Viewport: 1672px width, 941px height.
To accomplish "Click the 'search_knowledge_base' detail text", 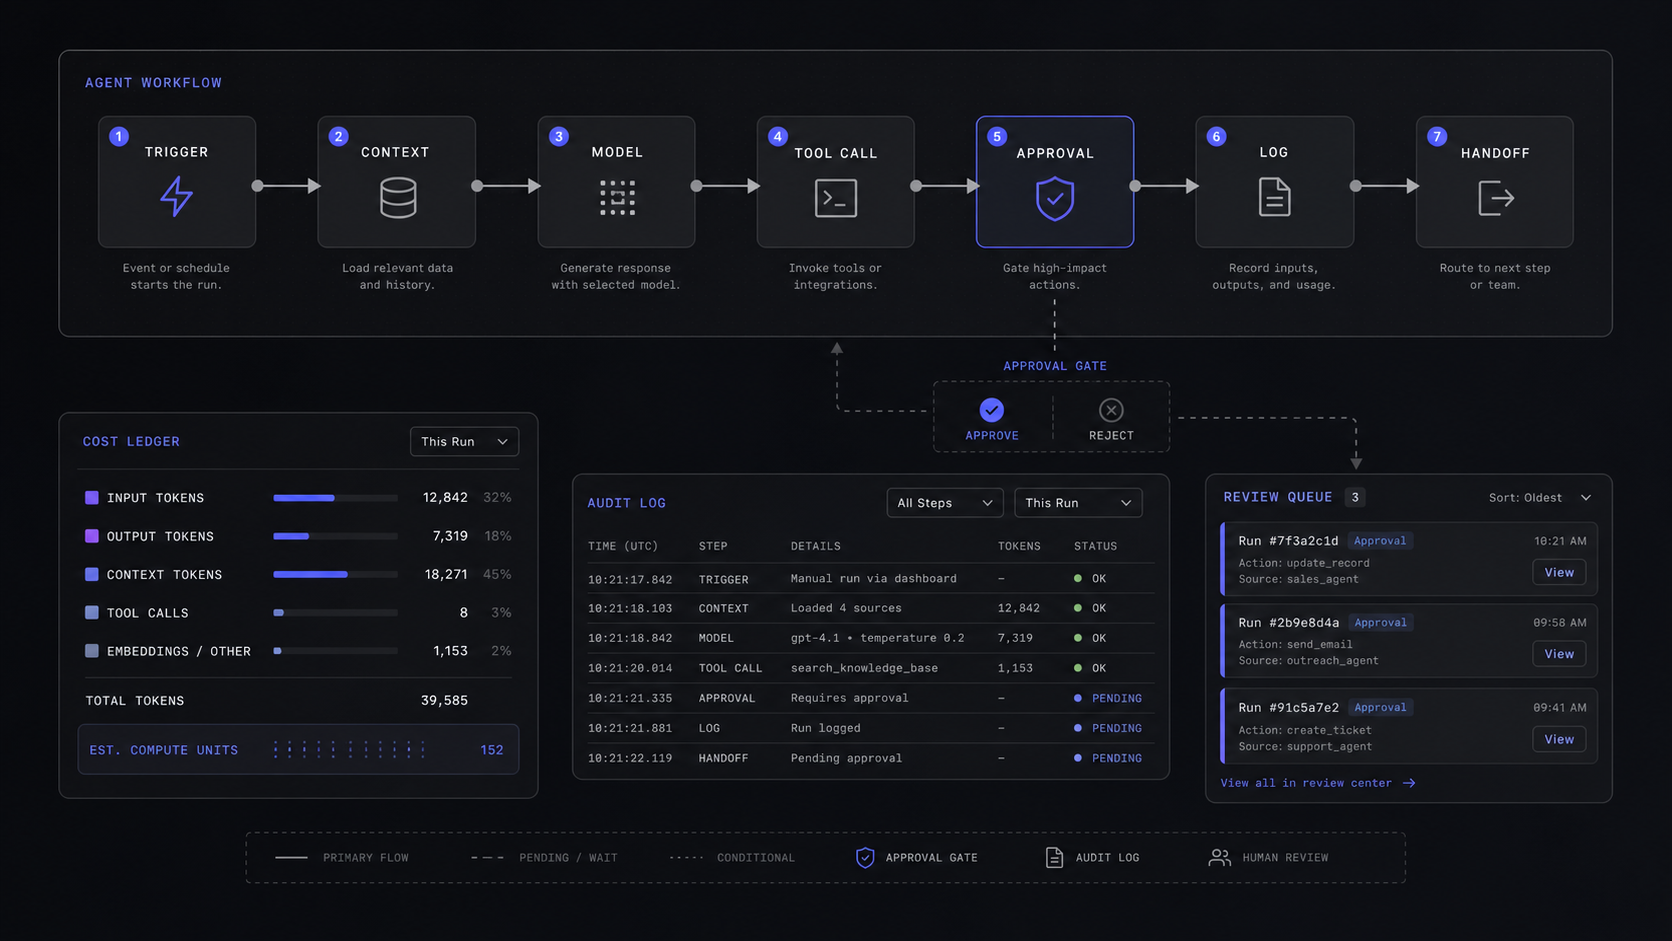I will point(864,668).
